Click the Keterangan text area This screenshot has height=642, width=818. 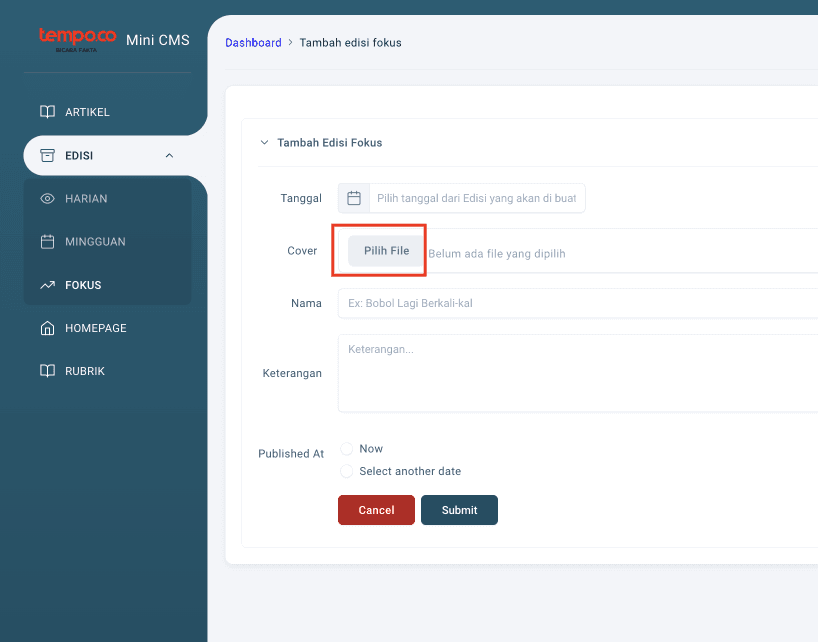pos(578,373)
